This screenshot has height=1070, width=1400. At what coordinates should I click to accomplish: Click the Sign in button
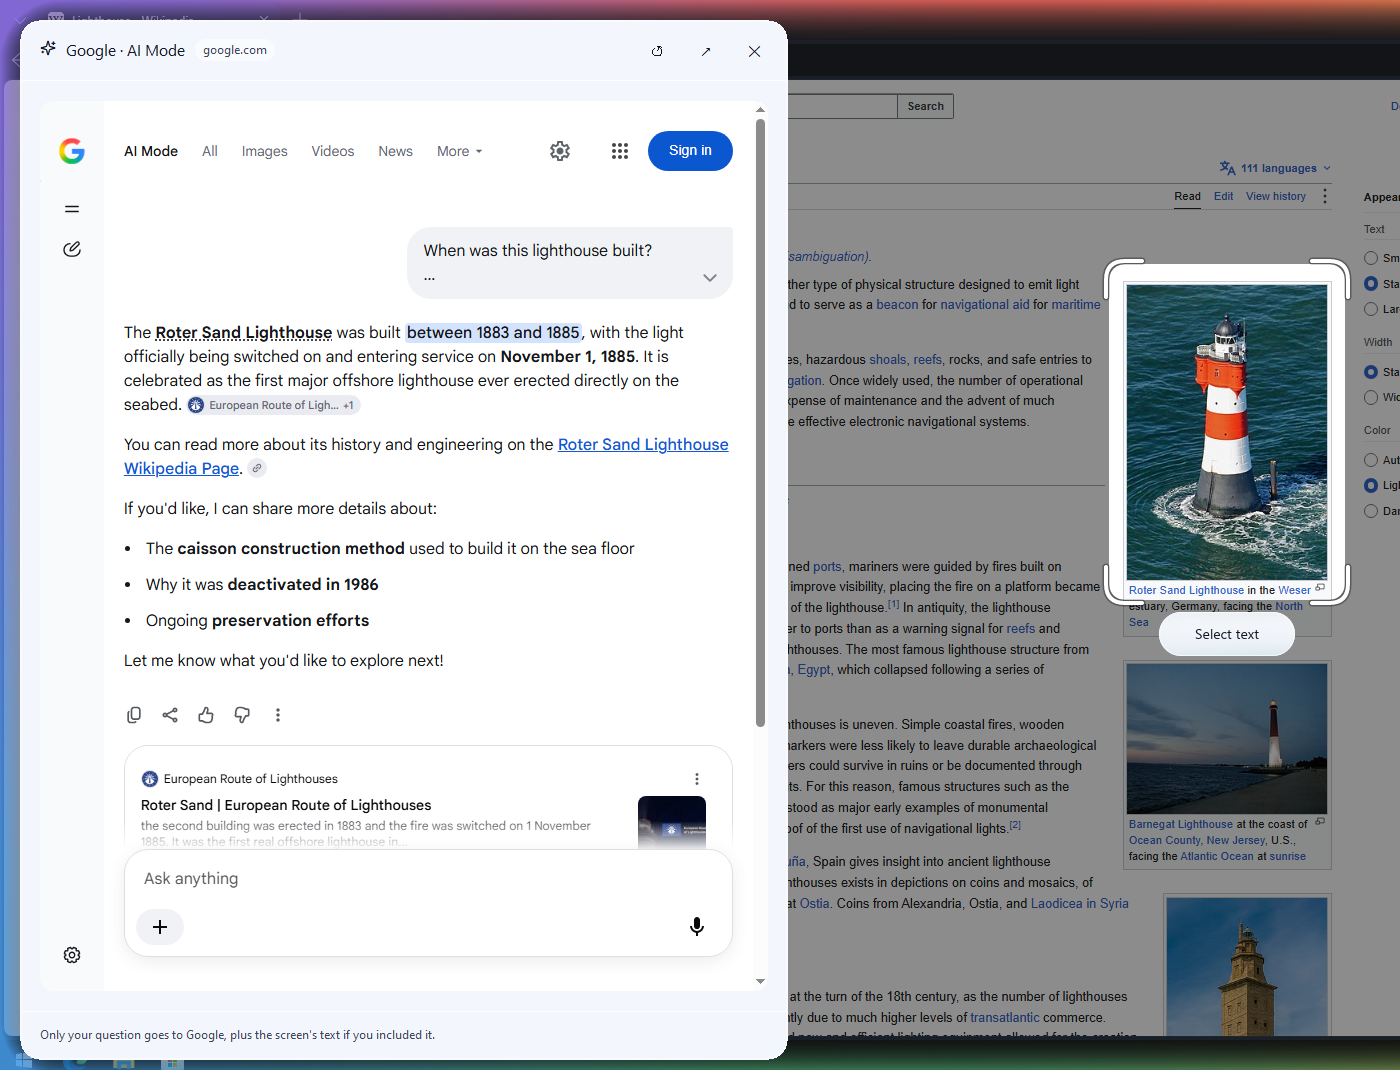coord(690,151)
